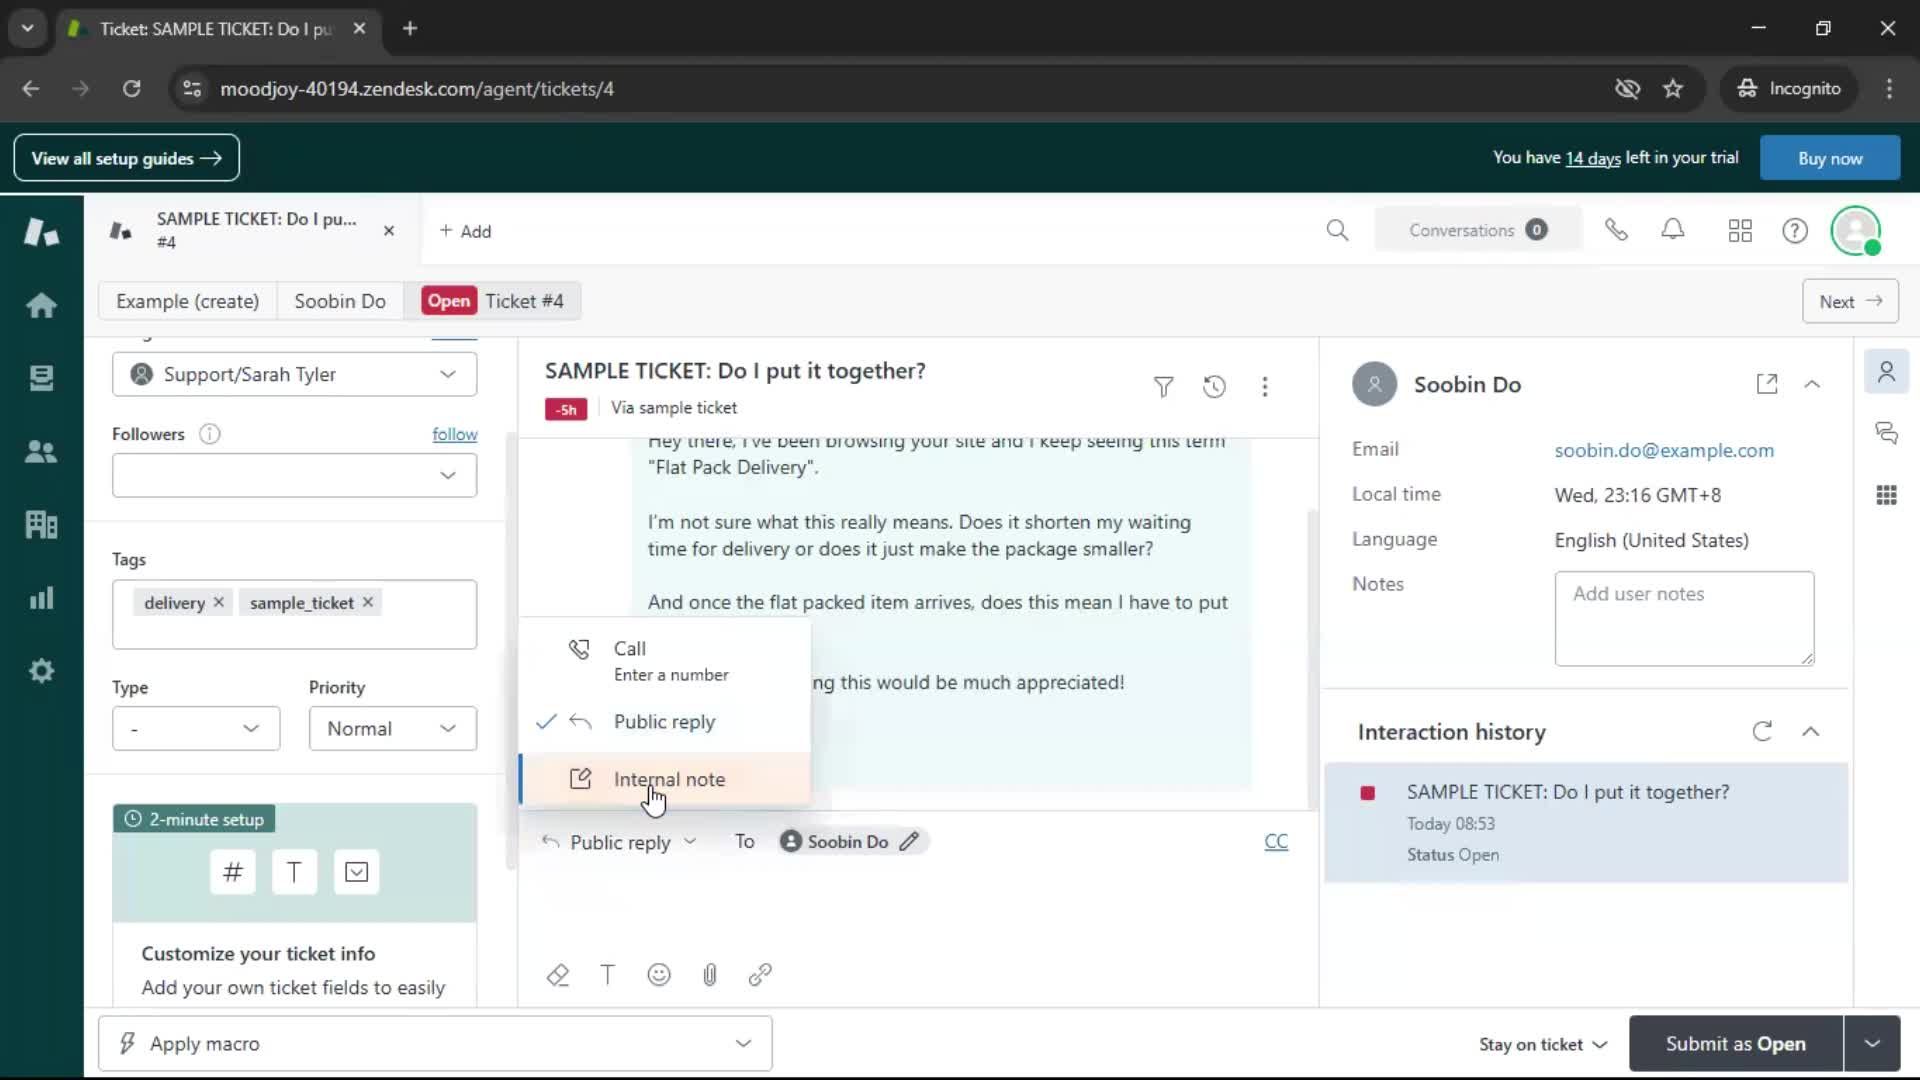Click the Next ticket button
This screenshot has height=1080, width=1920.
tap(1850, 301)
